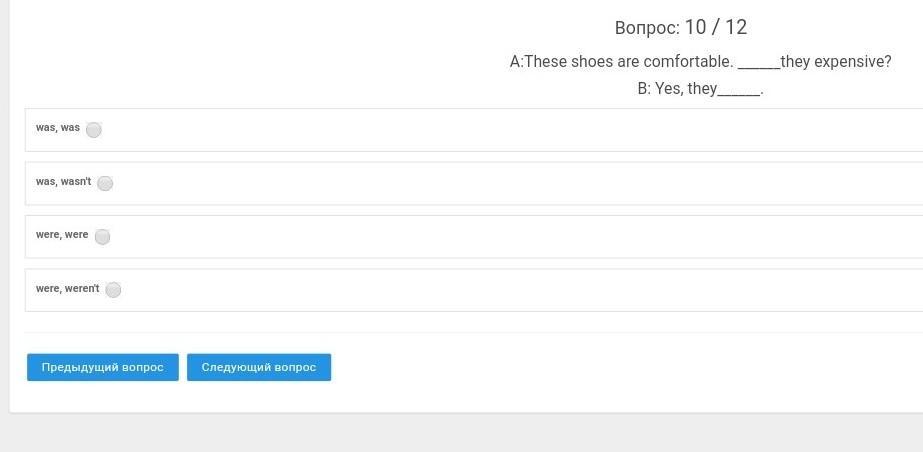Choose the "was, wasn't" radio button

pos(105,183)
